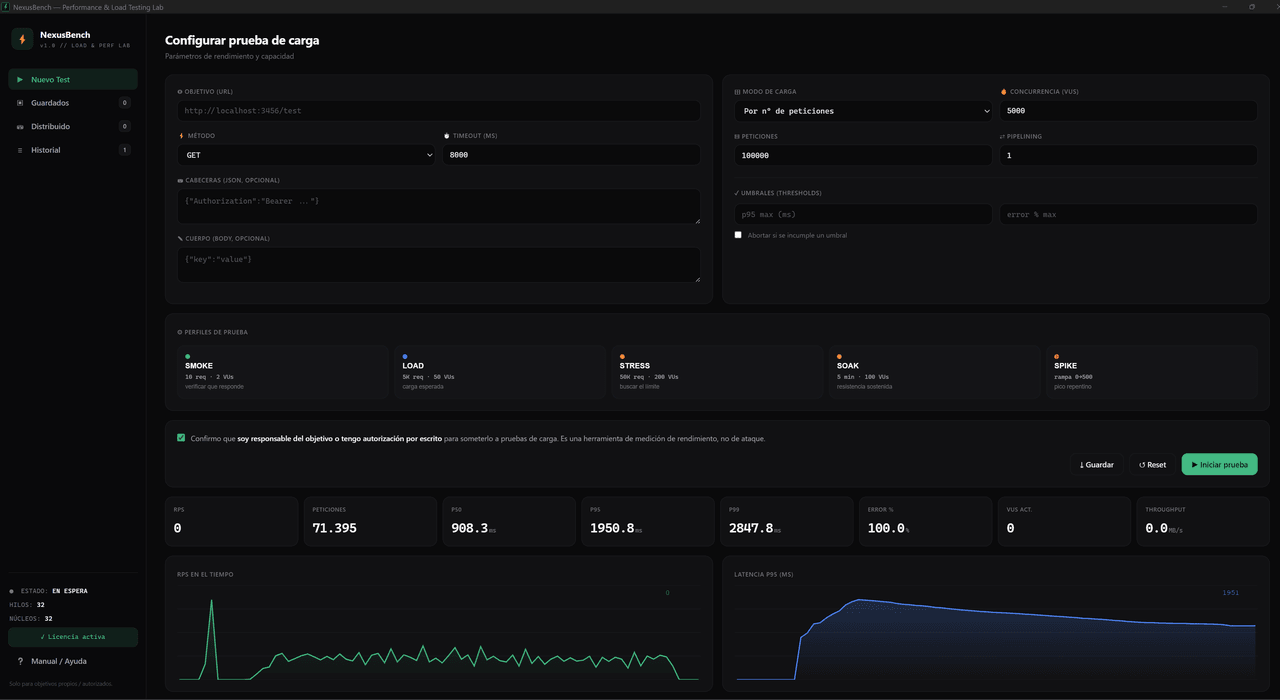Open the Guardados sidebar section
Viewport: 1280px width, 700px height.
[x=73, y=103]
